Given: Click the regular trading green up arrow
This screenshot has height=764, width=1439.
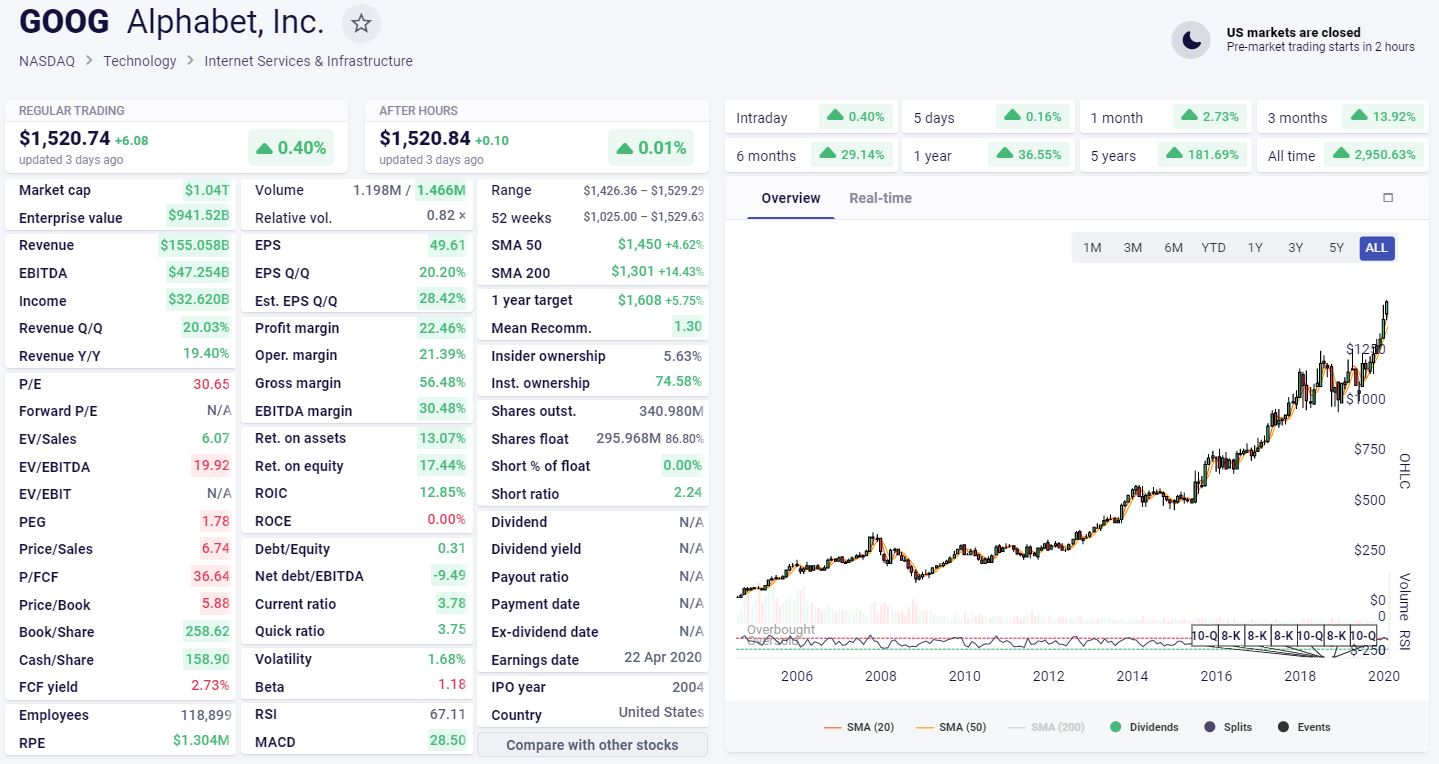Looking at the screenshot, I should [x=264, y=148].
